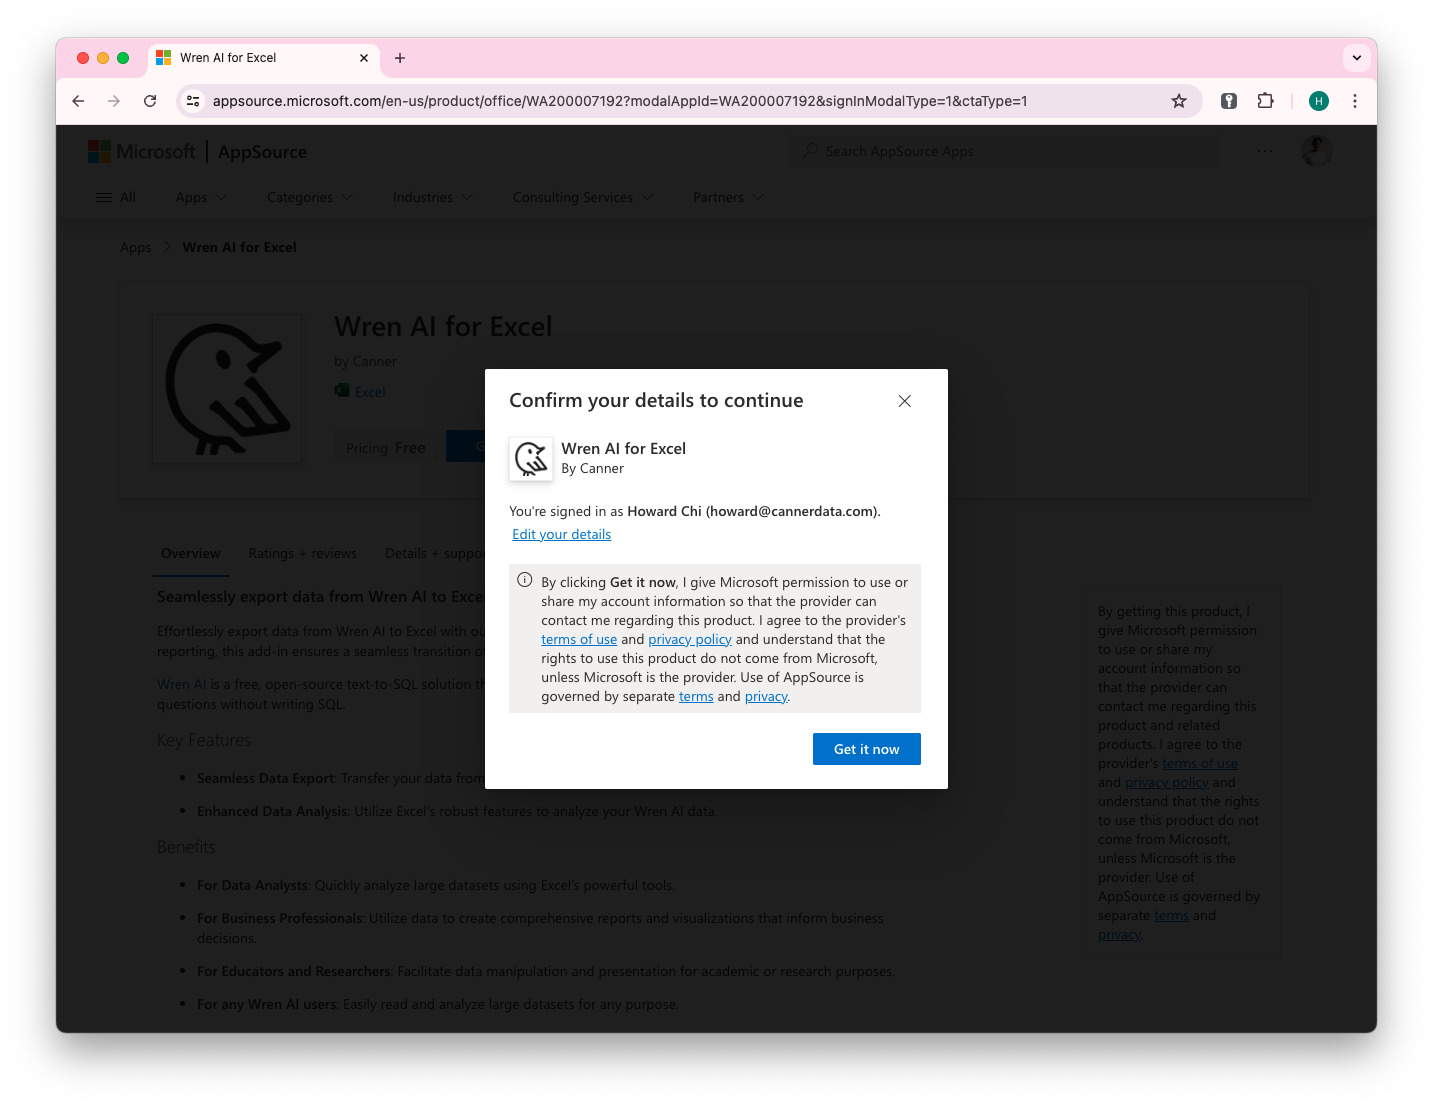This screenshot has height=1107, width=1433.
Task: Close the Confirm your details dialog
Action: tap(904, 401)
